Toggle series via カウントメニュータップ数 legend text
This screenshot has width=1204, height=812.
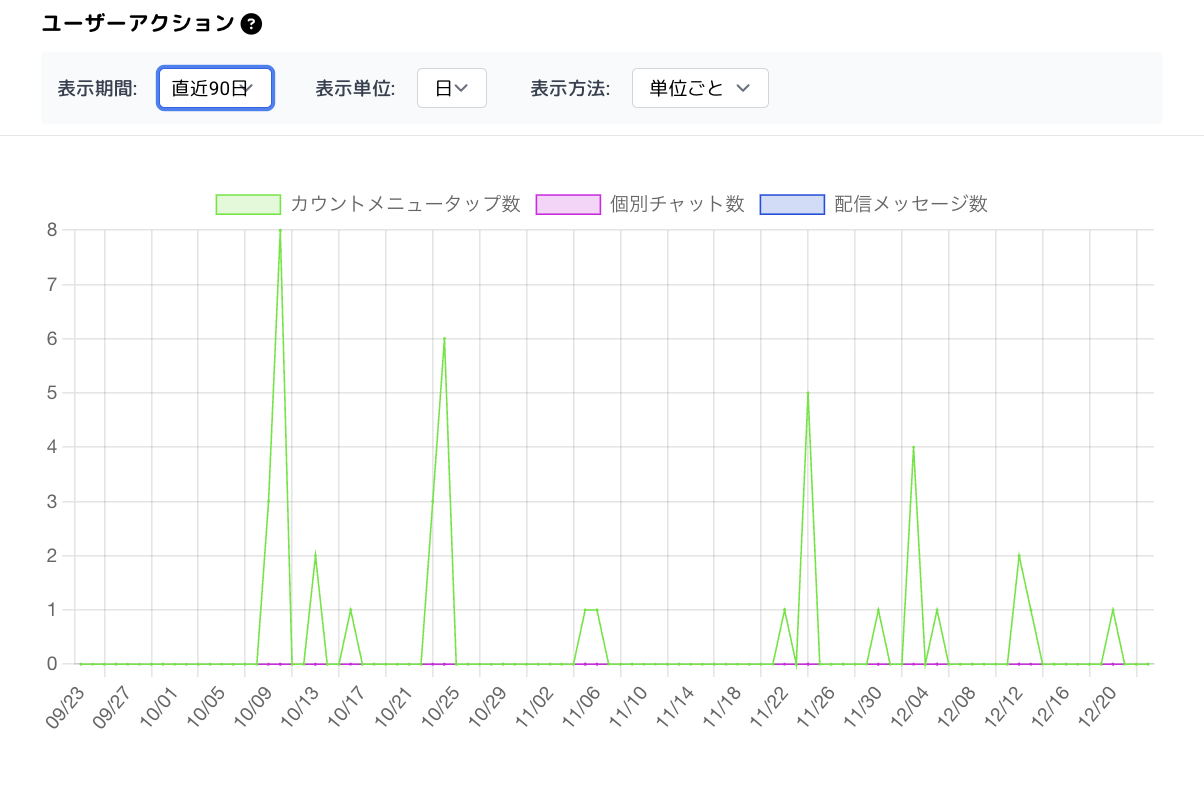pos(405,204)
